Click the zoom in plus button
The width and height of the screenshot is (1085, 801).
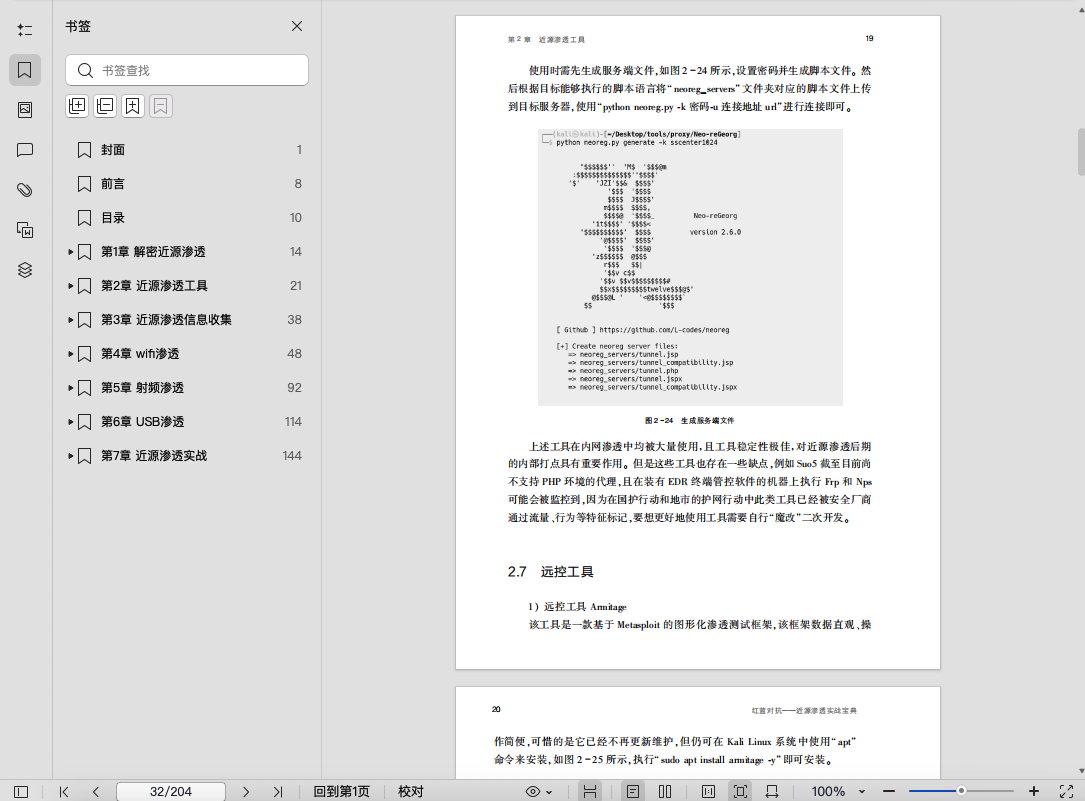(x=1034, y=791)
